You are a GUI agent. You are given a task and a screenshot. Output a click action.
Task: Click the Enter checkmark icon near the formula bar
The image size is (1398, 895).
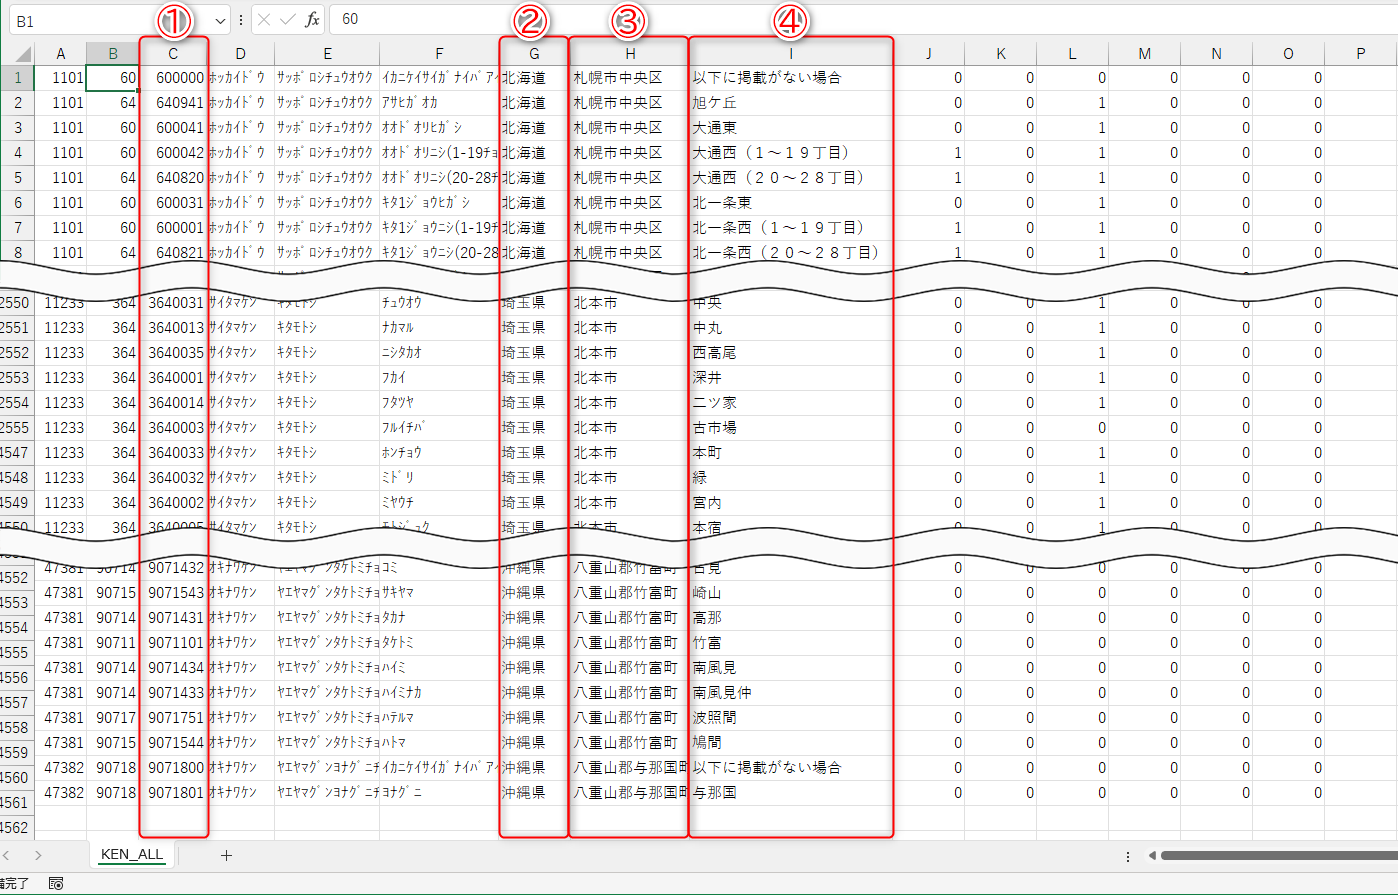[x=288, y=18]
